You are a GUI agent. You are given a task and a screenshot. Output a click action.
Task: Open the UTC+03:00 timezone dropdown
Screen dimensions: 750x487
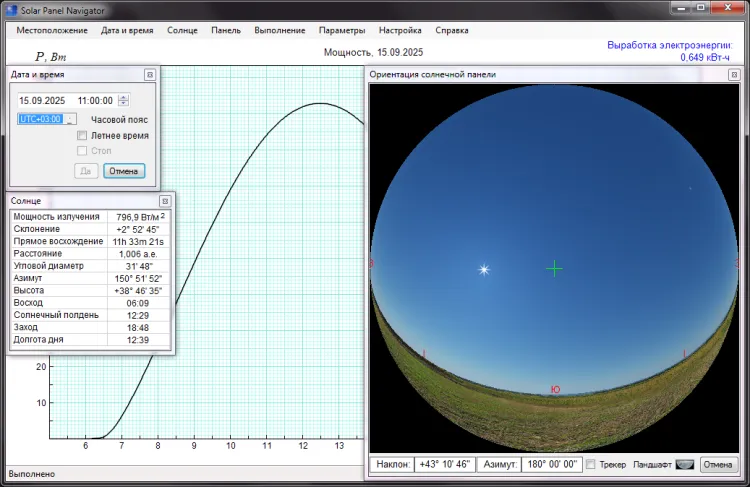click(x=71, y=119)
